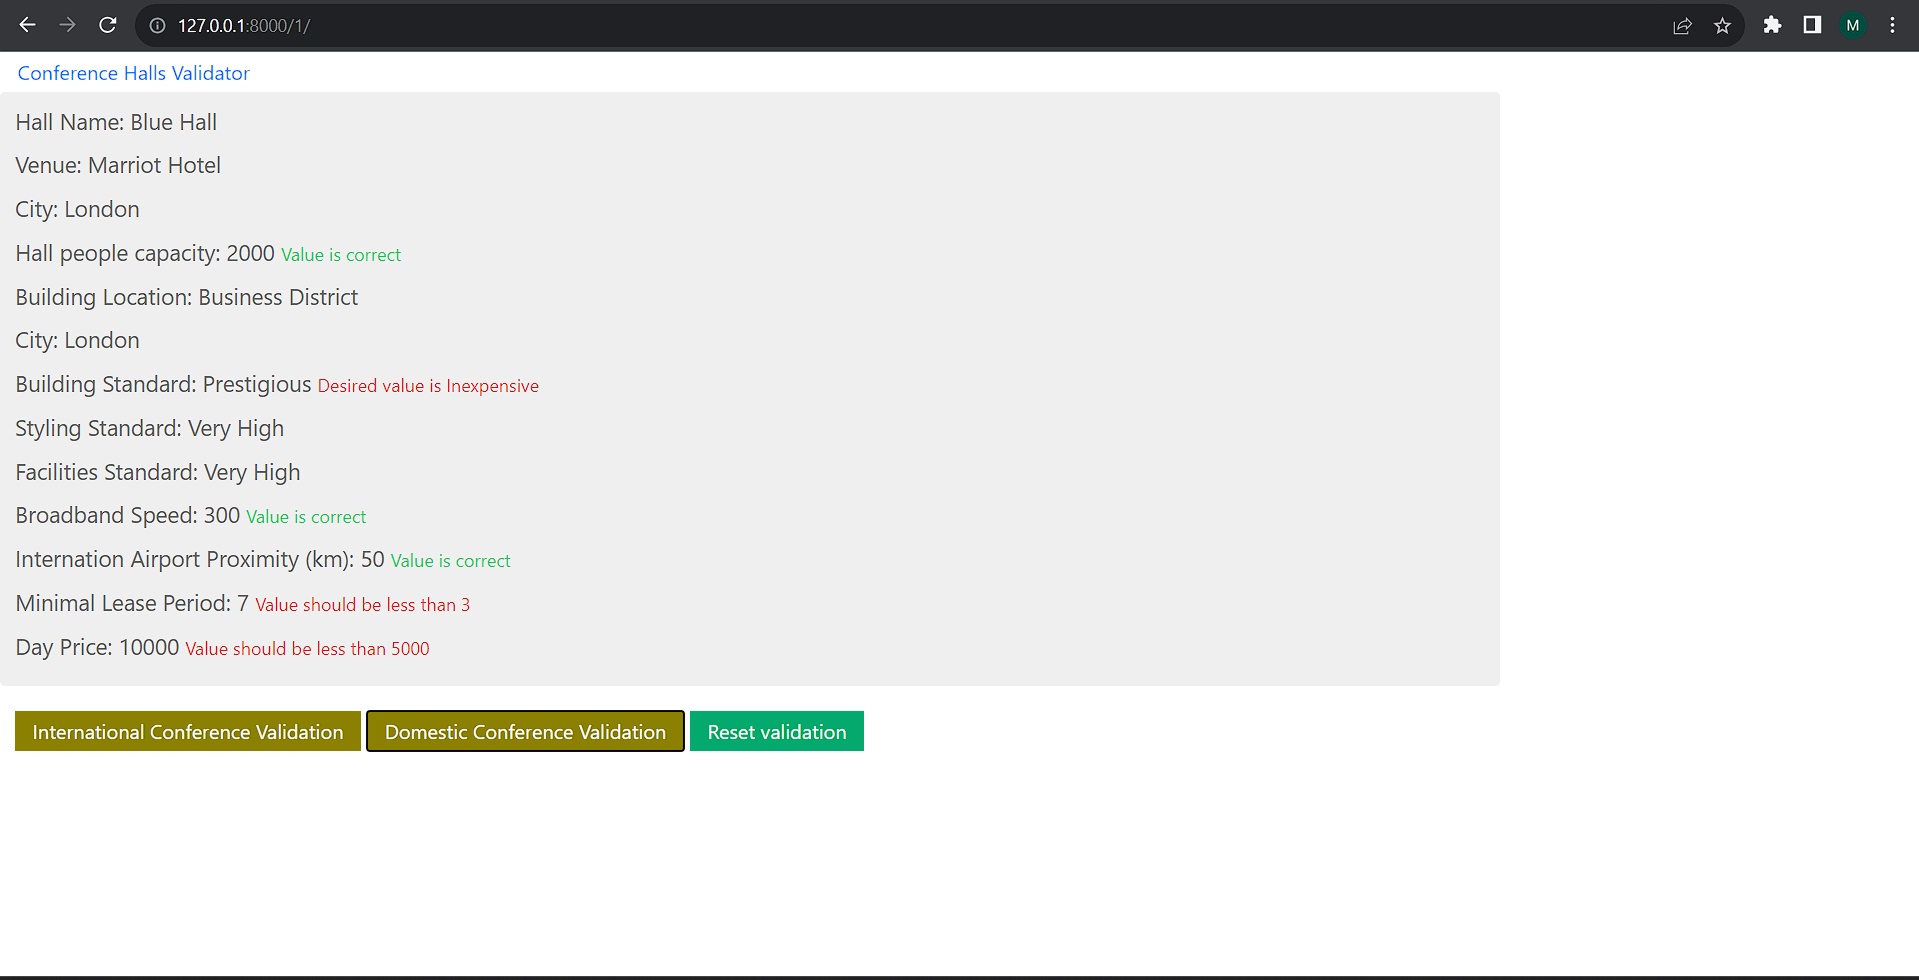Click the Reset validation button
The image size is (1919, 980).
tap(776, 731)
